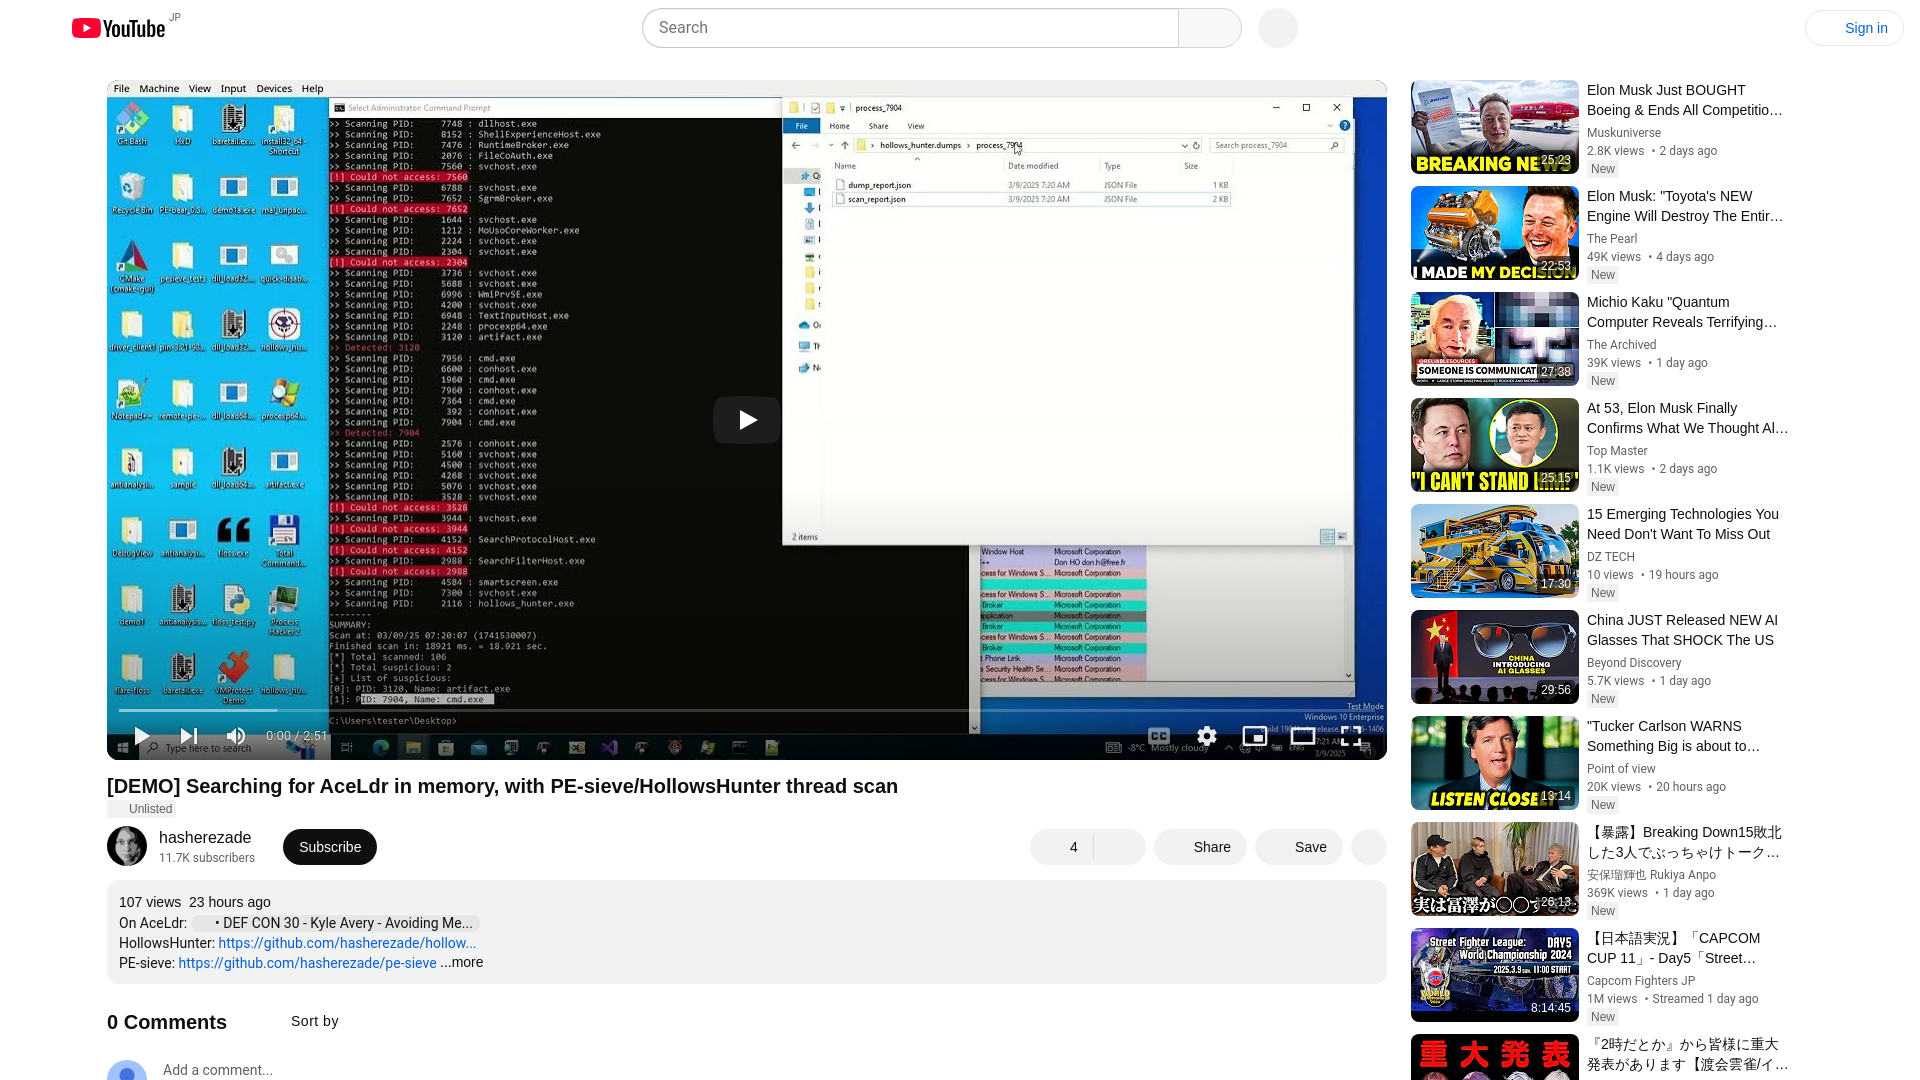Toggle closed captions (CC) button
The width and height of the screenshot is (1920, 1080).
click(1159, 737)
